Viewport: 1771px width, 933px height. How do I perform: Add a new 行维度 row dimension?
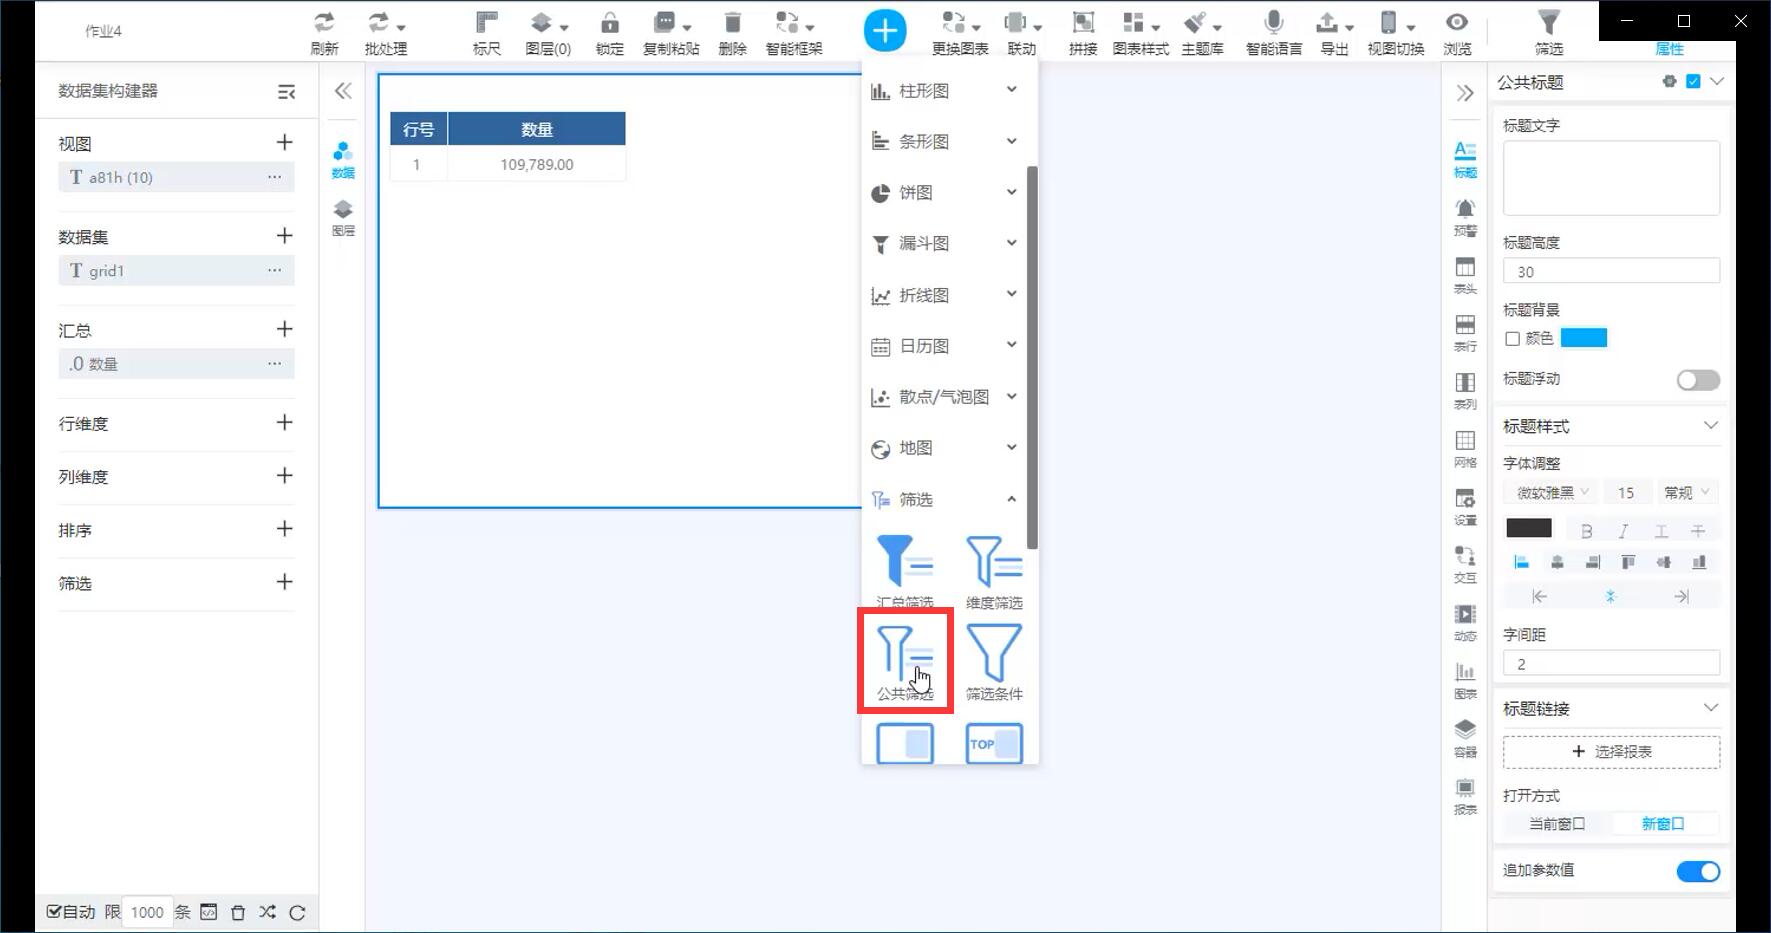284,423
